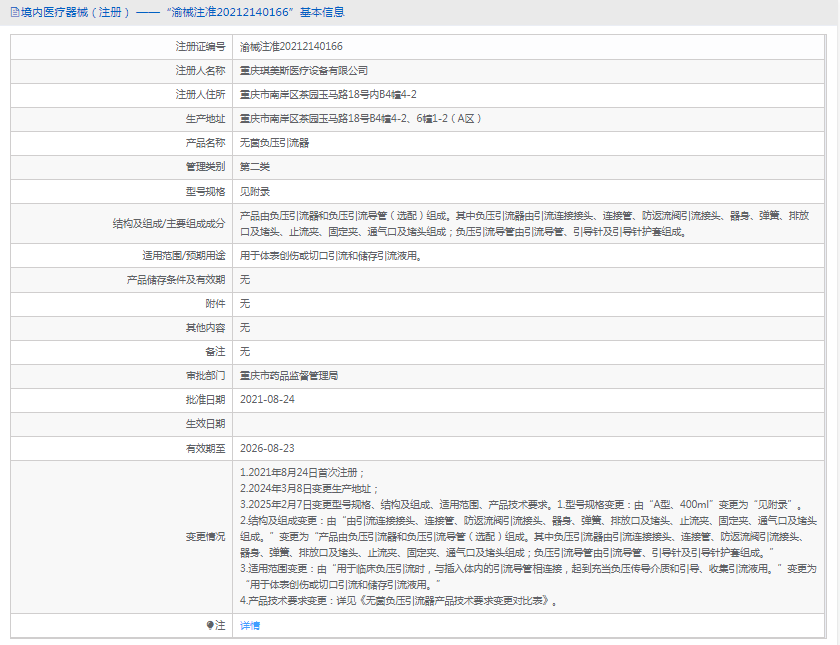
Task: Open the 详情 link
Action: pyautogui.click(x=250, y=625)
